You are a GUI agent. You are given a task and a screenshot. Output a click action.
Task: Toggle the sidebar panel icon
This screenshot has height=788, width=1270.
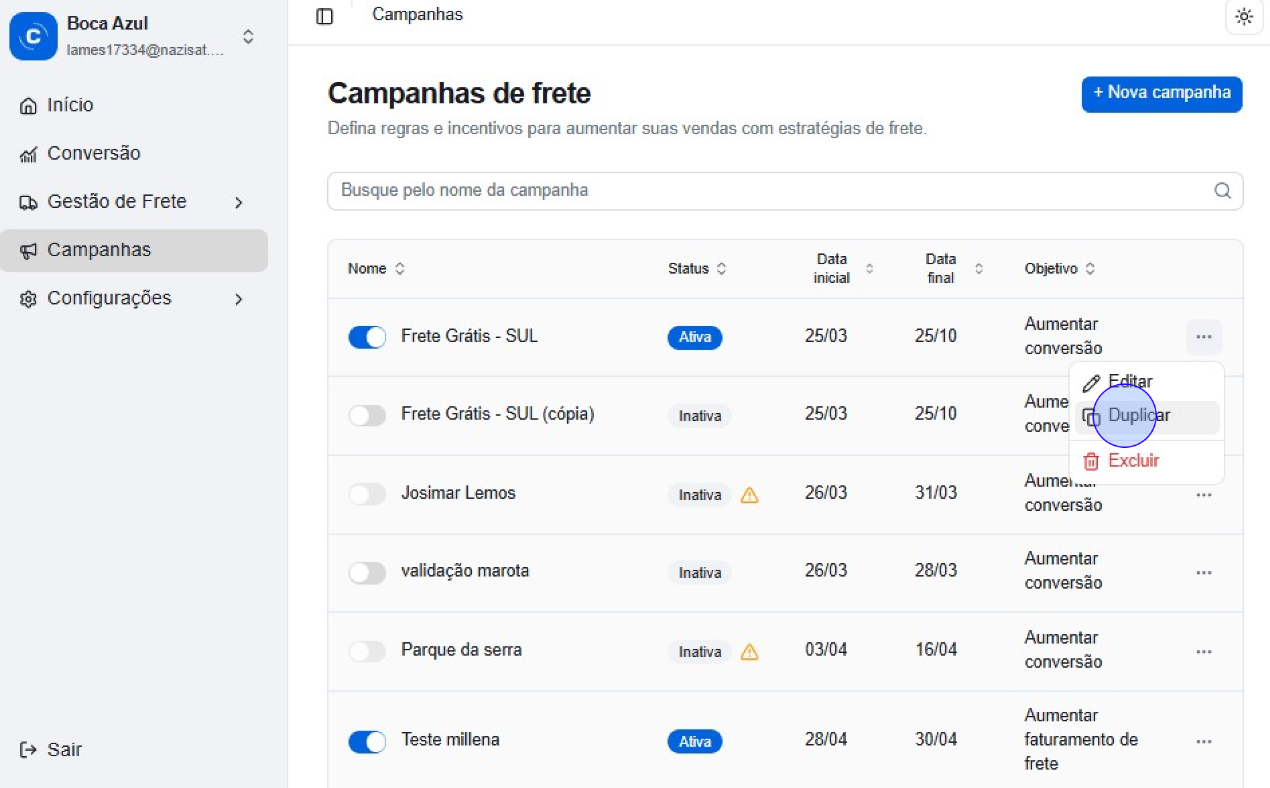click(324, 16)
